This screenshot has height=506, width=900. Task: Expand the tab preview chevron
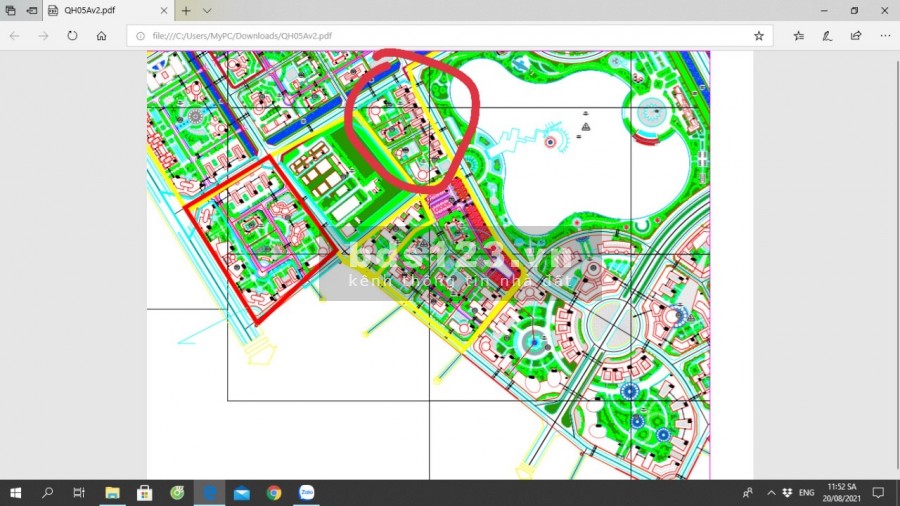click(x=207, y=10)
